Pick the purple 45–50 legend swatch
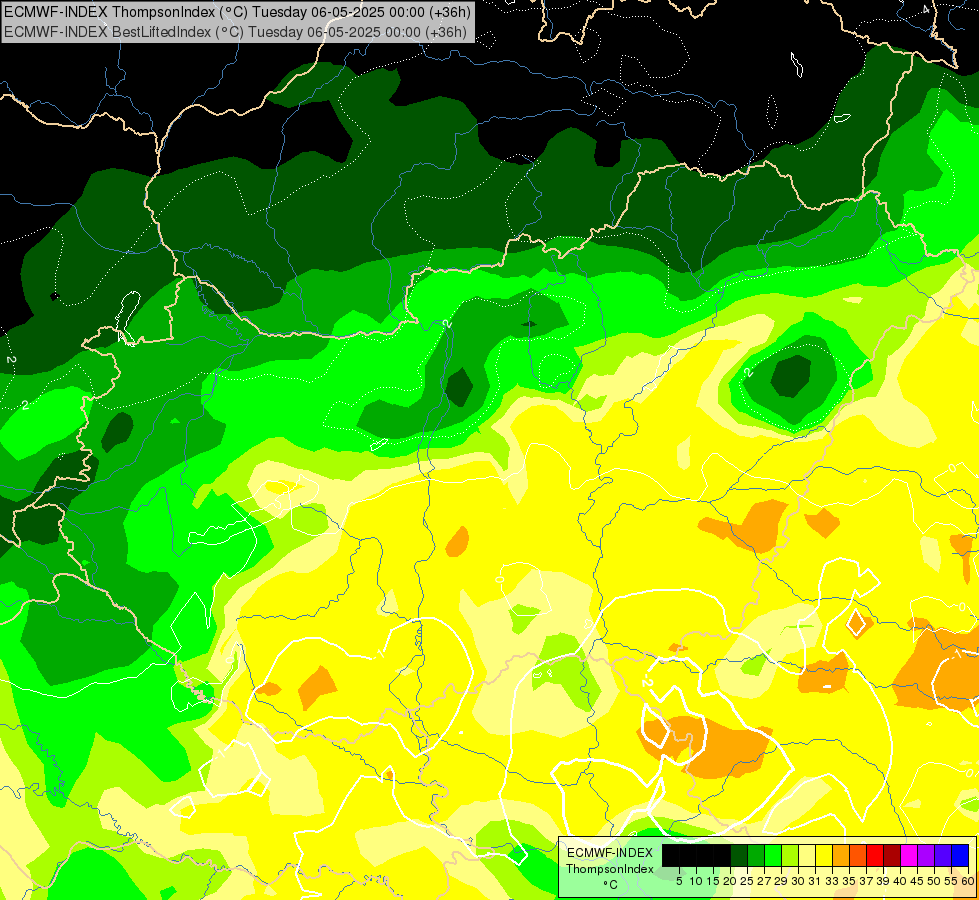 [x=927, y=855]
